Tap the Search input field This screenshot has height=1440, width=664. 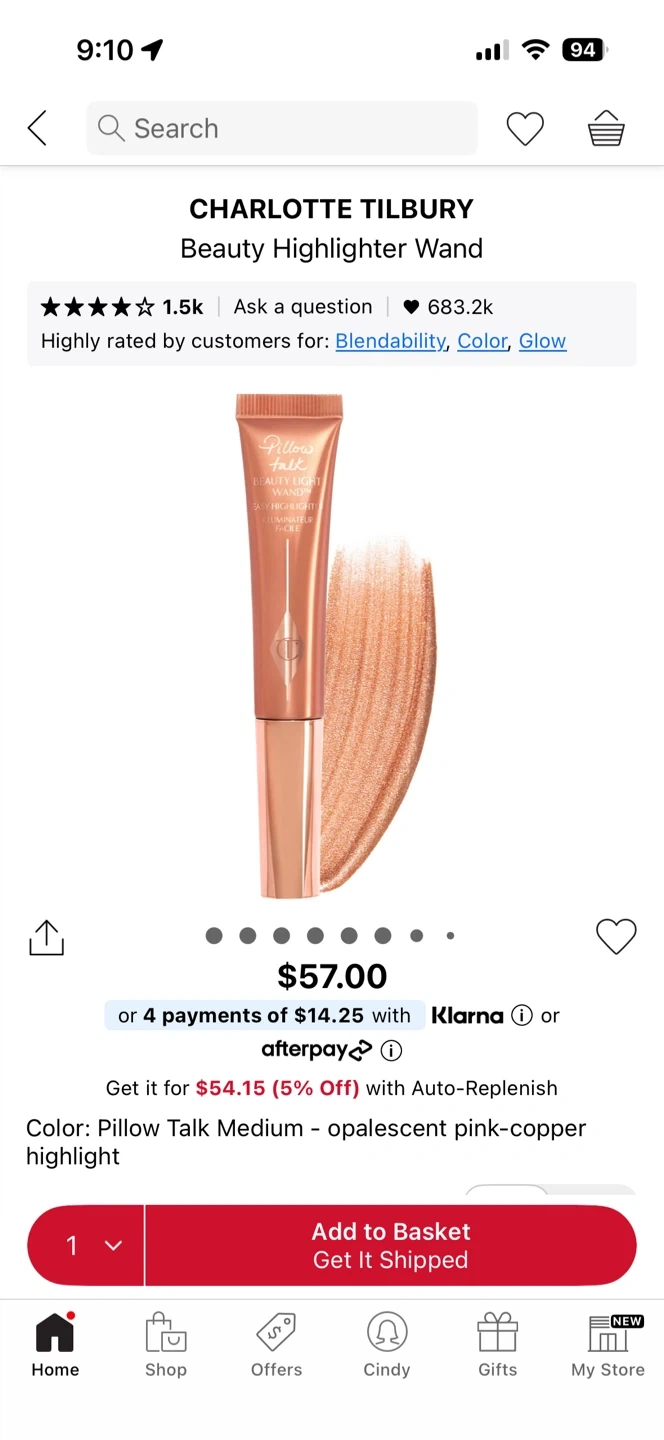tap(282, 128)
